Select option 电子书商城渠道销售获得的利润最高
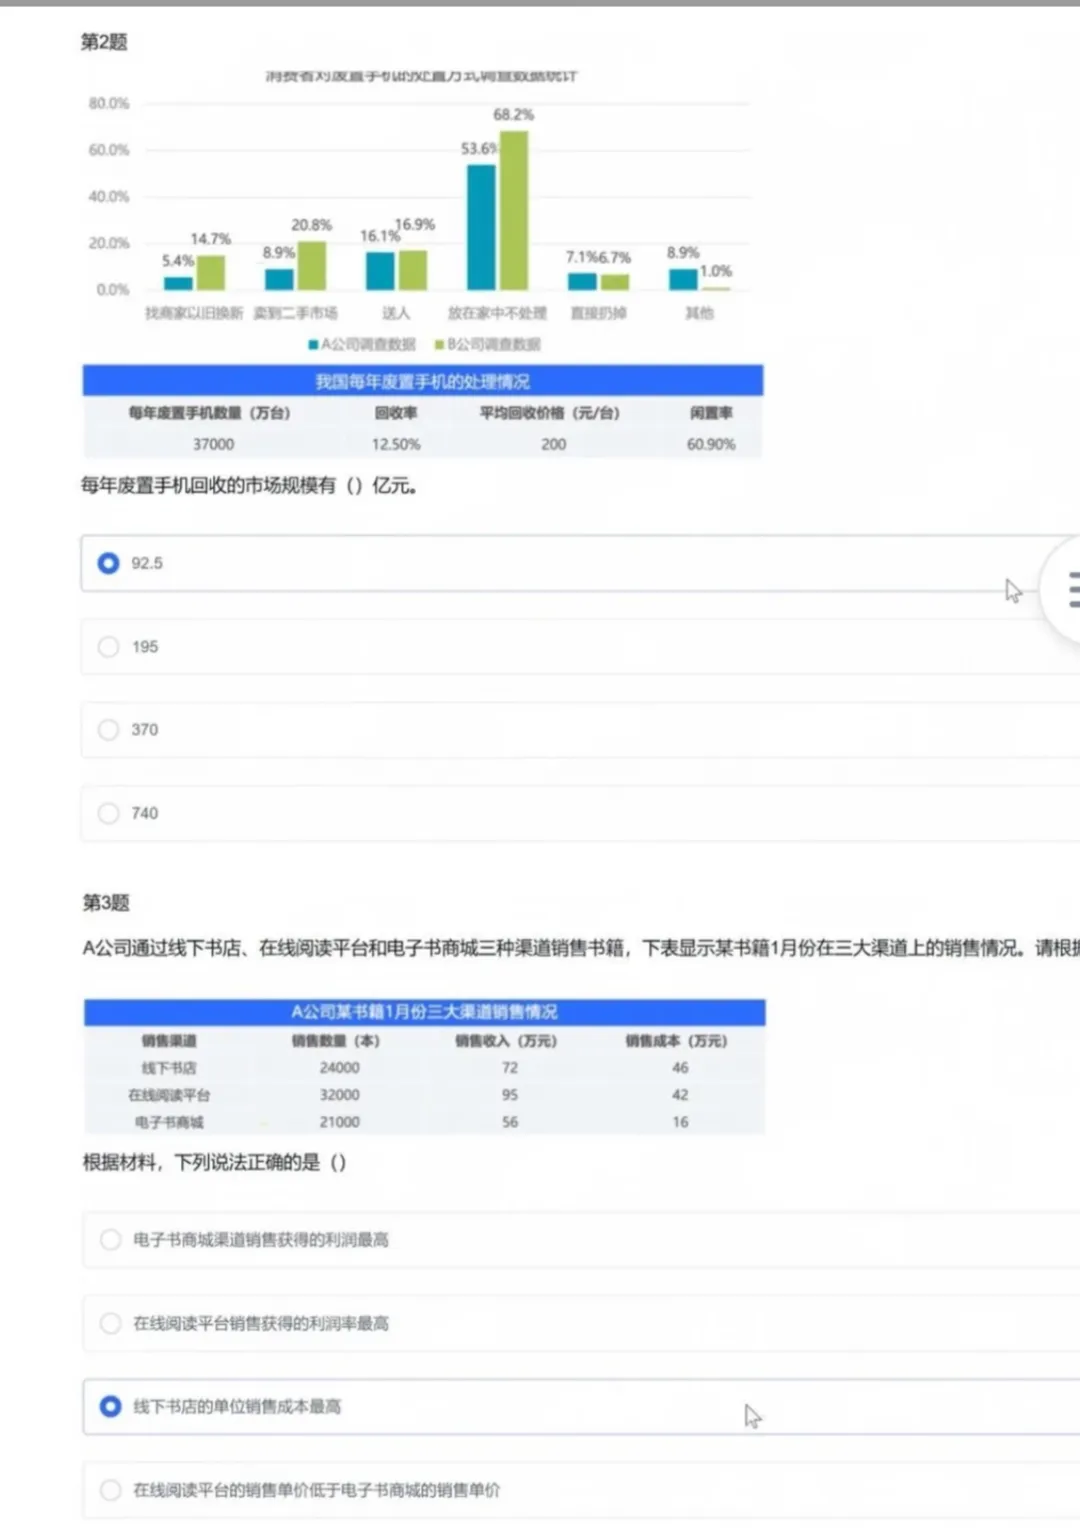Viewport: 1080px width, 1540px height. [x=580, y=1240]
